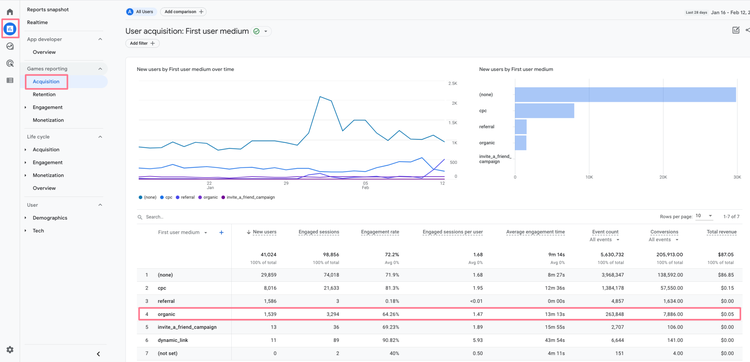The height and width of the screenshot is (362, 750).
Task: Sort by the Engaged sessions column
Action: (319, 232)
